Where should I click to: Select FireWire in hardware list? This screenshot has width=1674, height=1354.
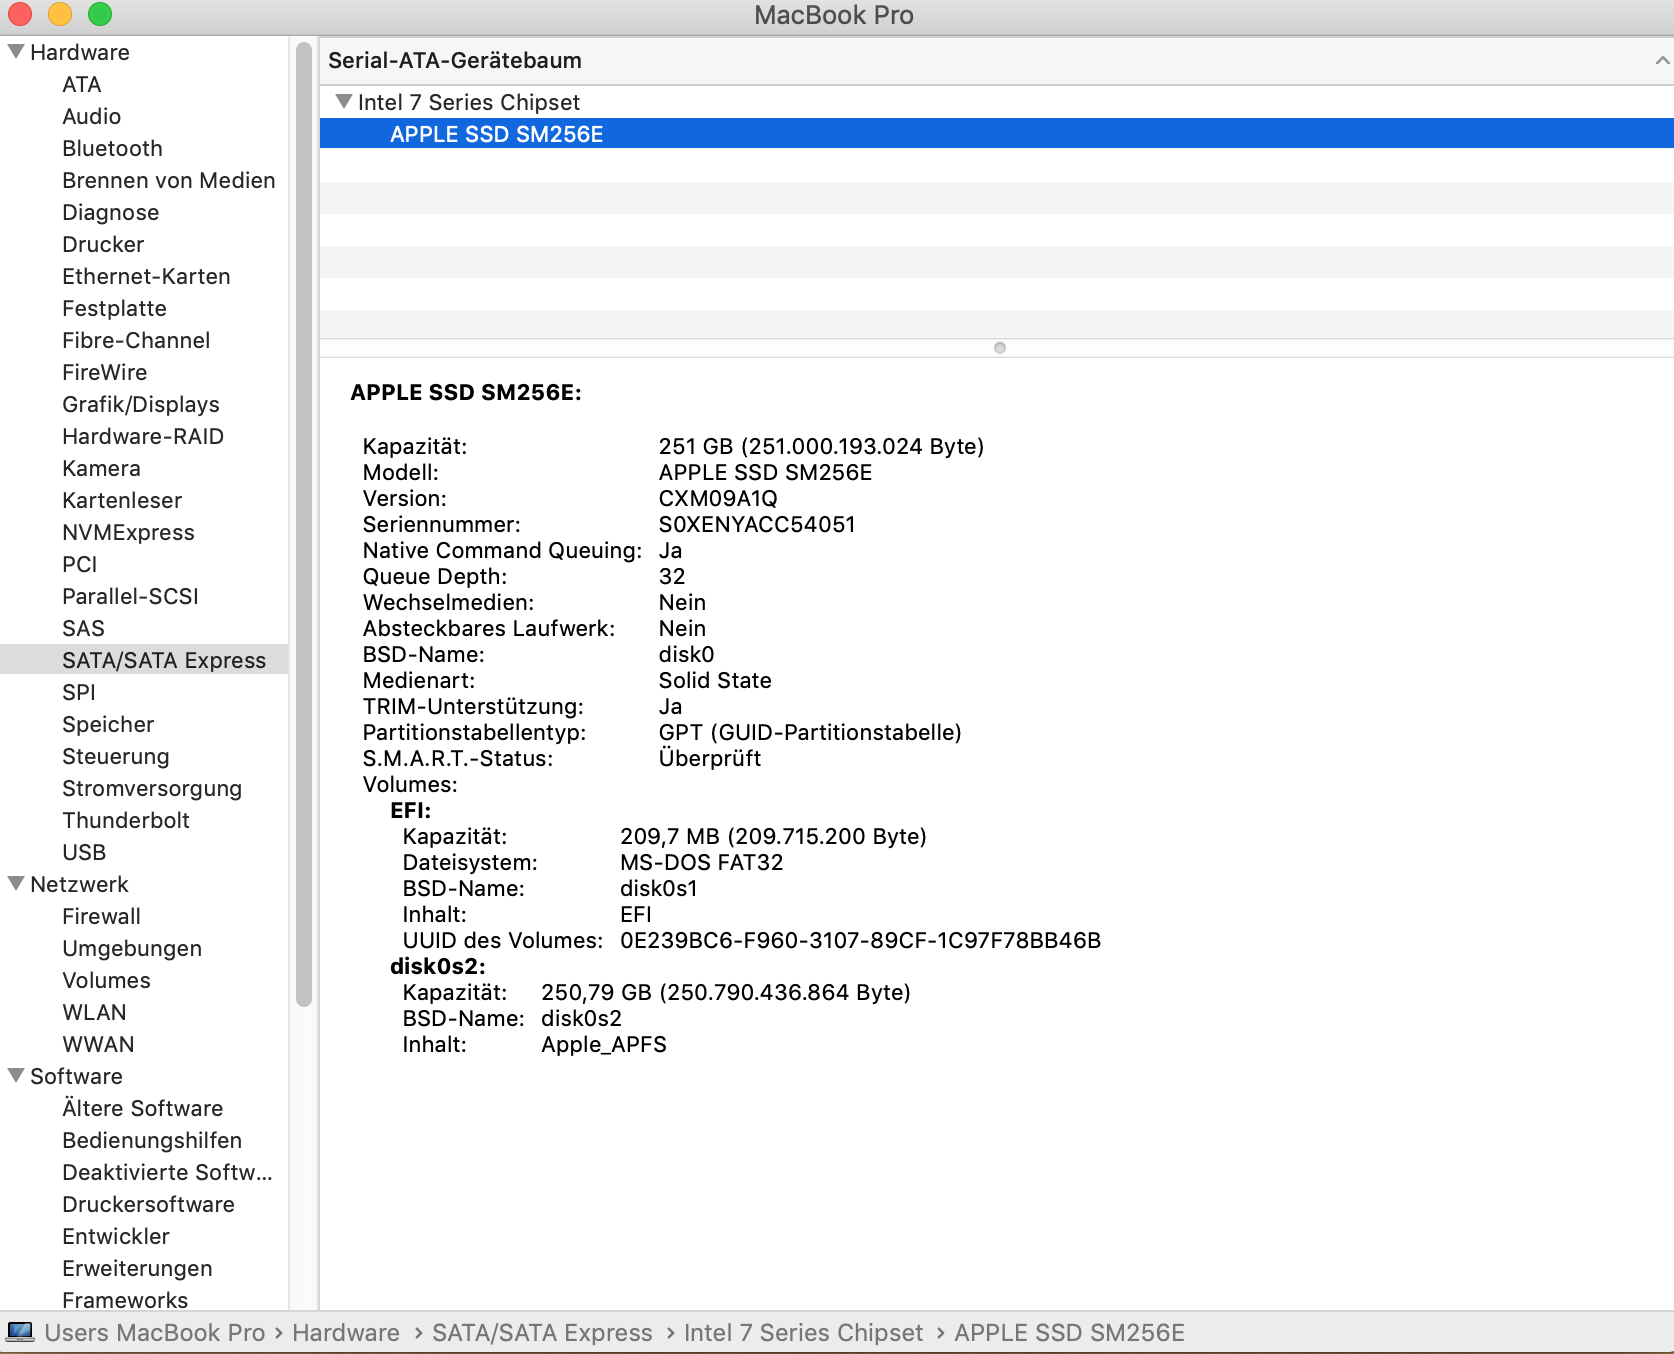point(105,373)
